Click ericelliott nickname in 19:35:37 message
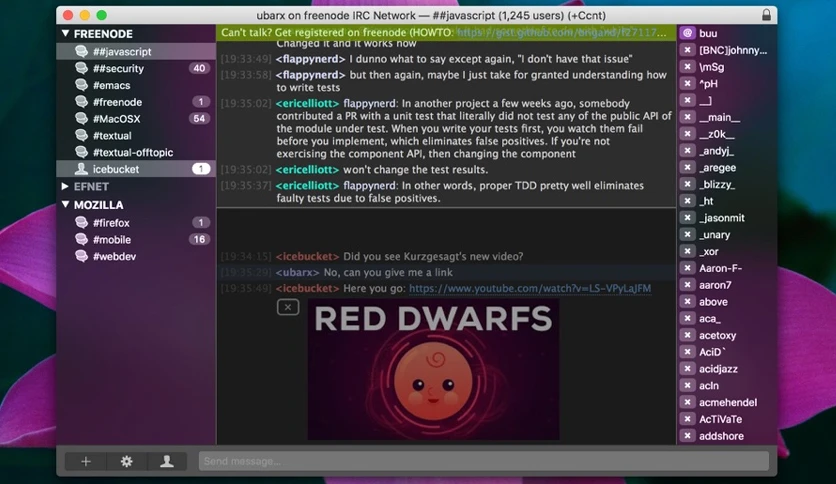 [x=307, y=185]
